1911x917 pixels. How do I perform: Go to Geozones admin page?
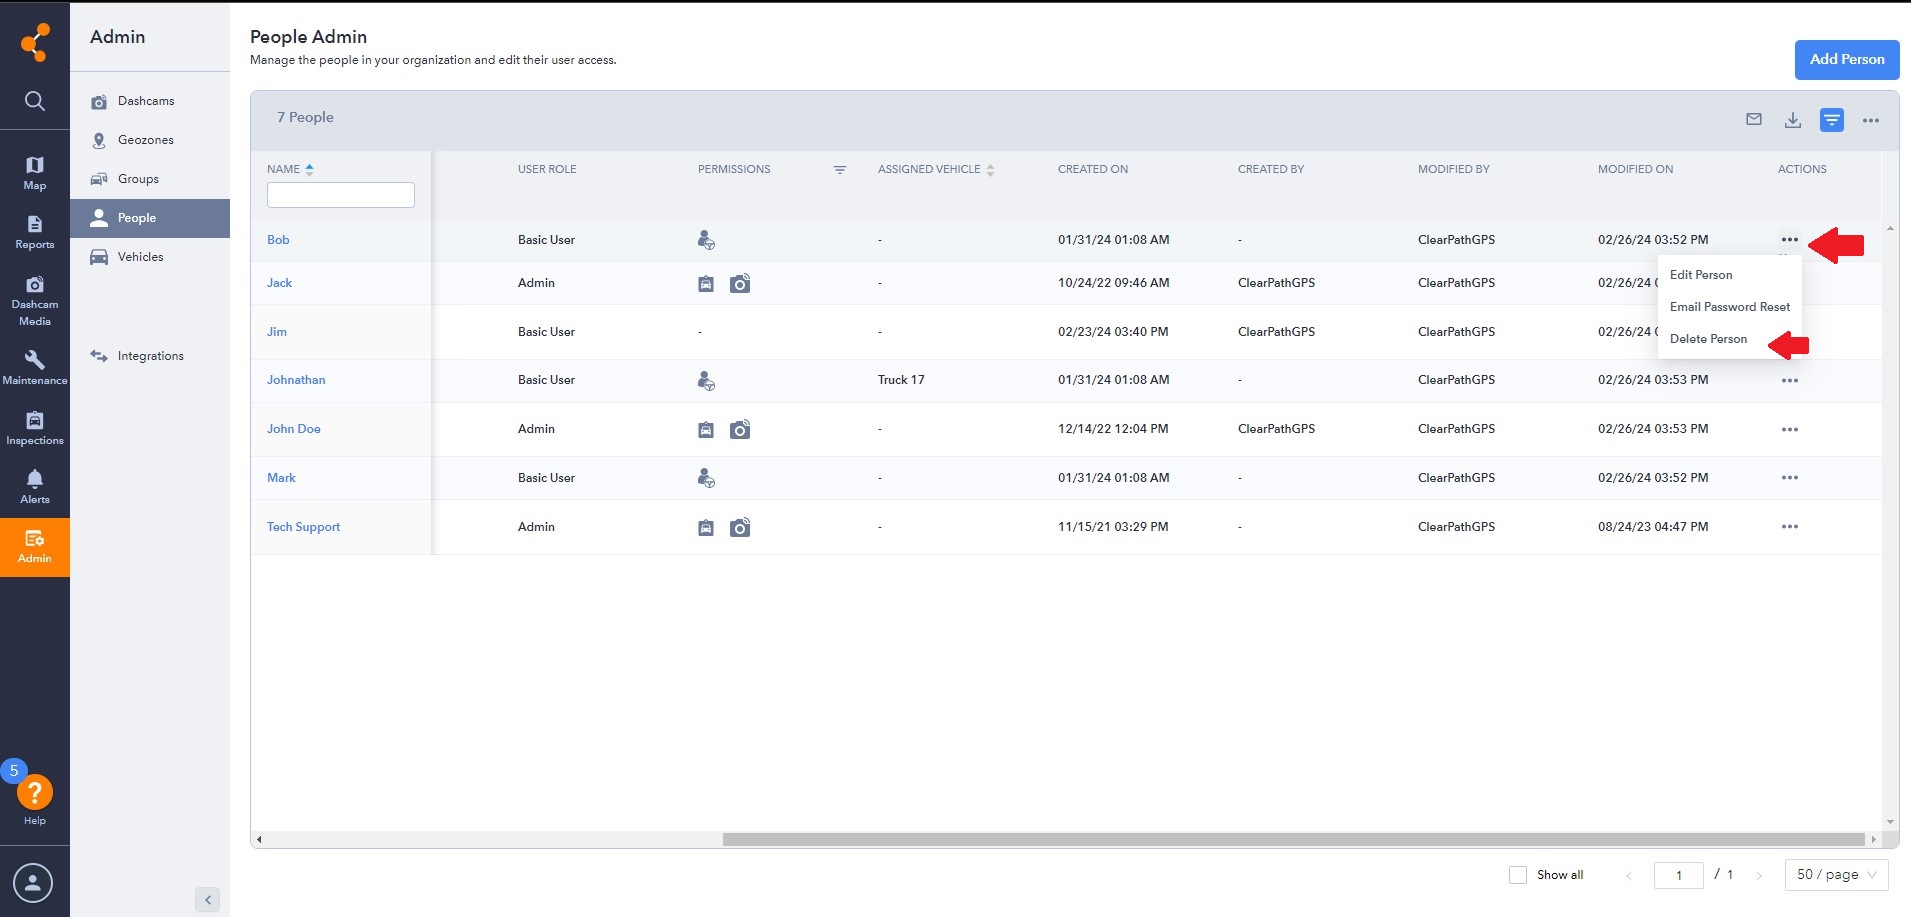pos(146,140)
